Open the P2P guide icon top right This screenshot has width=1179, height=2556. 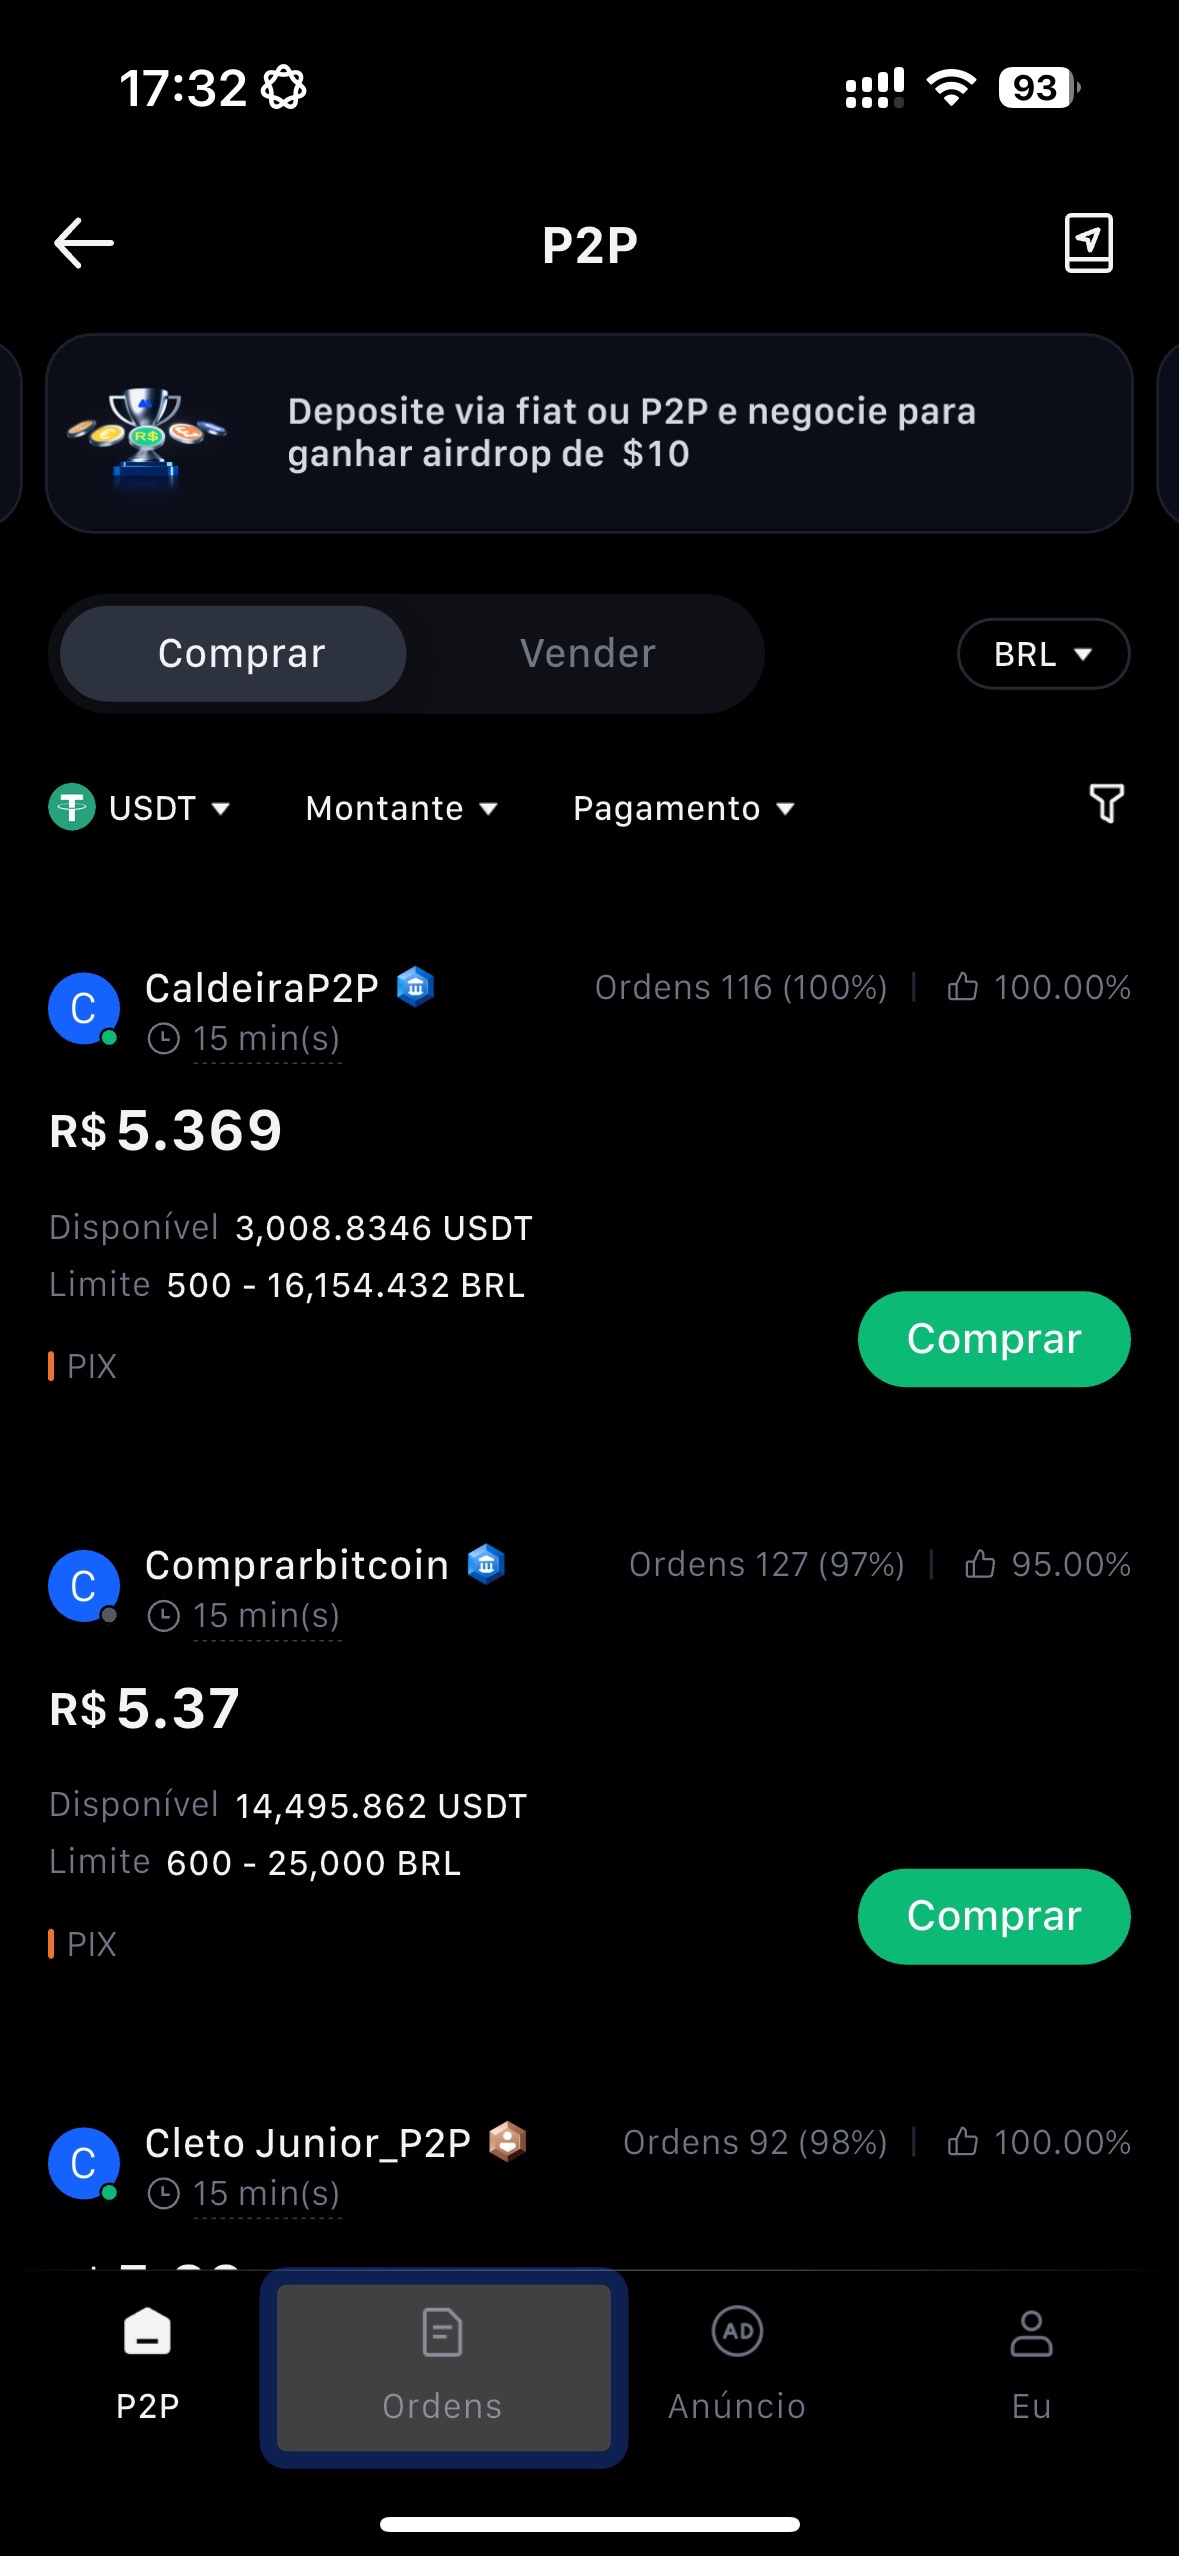[x=1088, y=243]
